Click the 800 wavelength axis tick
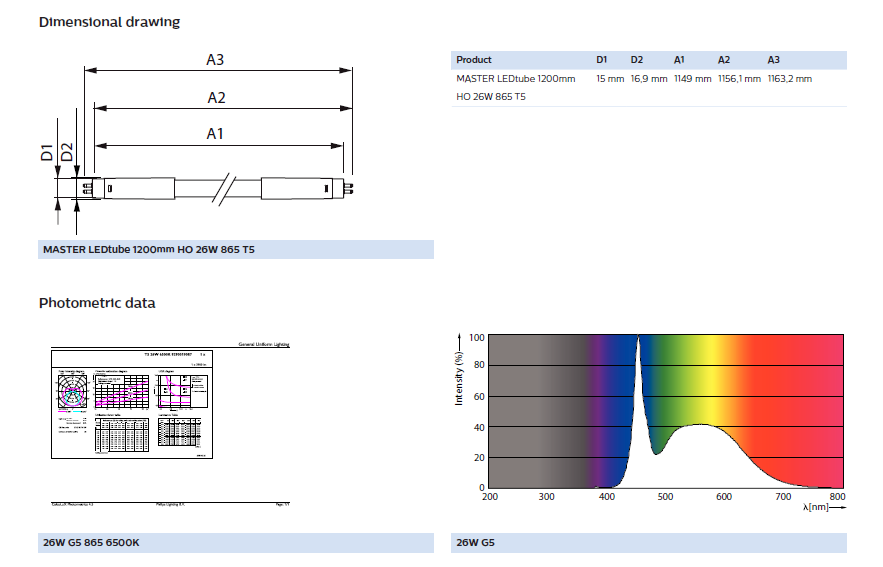The image size is (883, 567). 837,497
